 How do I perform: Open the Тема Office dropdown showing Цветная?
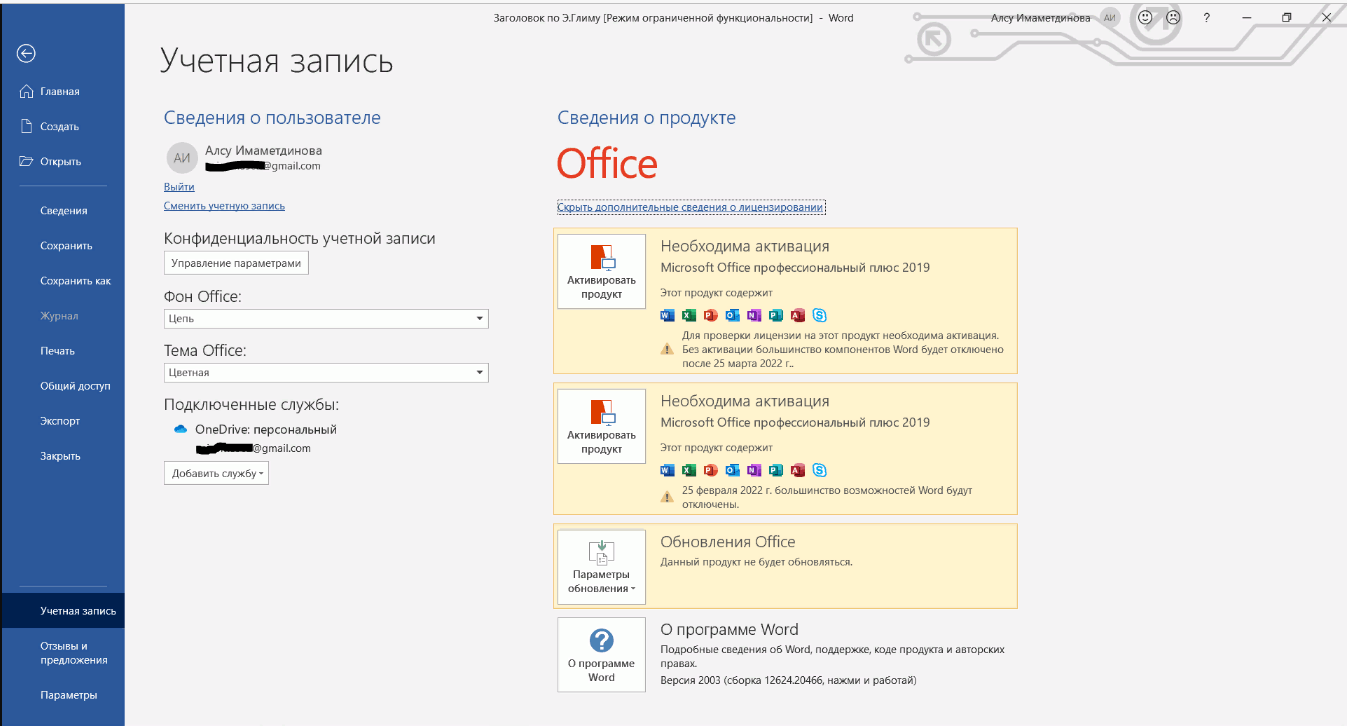point(326,372)
